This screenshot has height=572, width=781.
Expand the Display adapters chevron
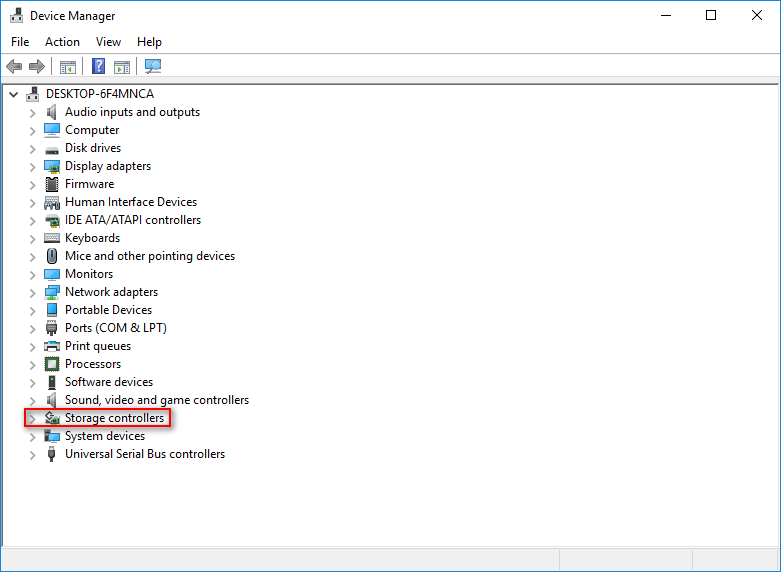click(32, 167)
